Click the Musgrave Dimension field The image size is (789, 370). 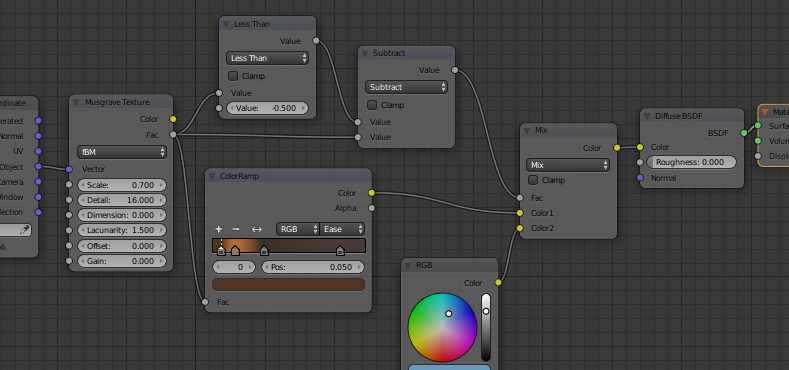121,215
